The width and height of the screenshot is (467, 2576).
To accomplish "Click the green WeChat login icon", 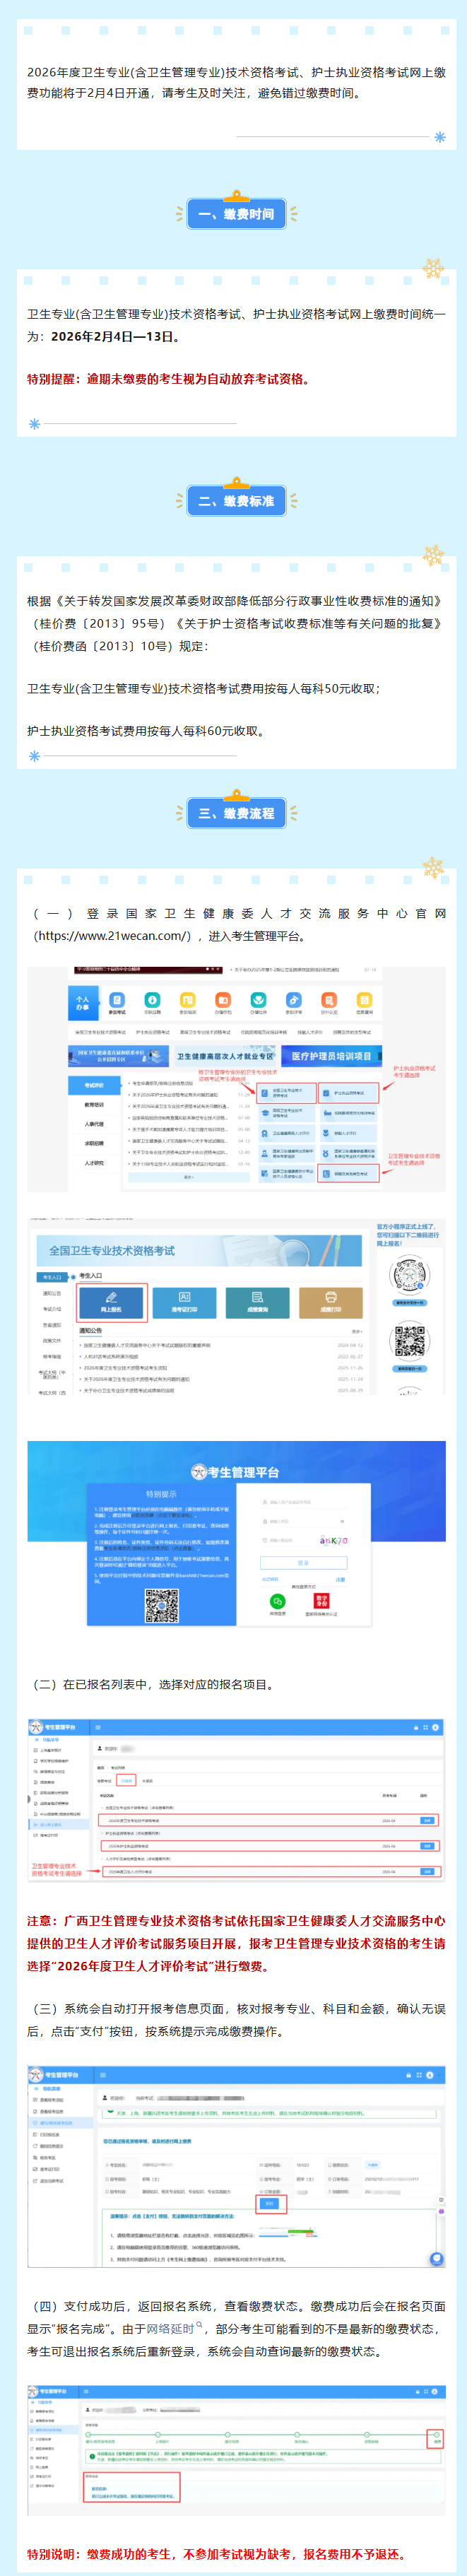I will pos(277,1601).
